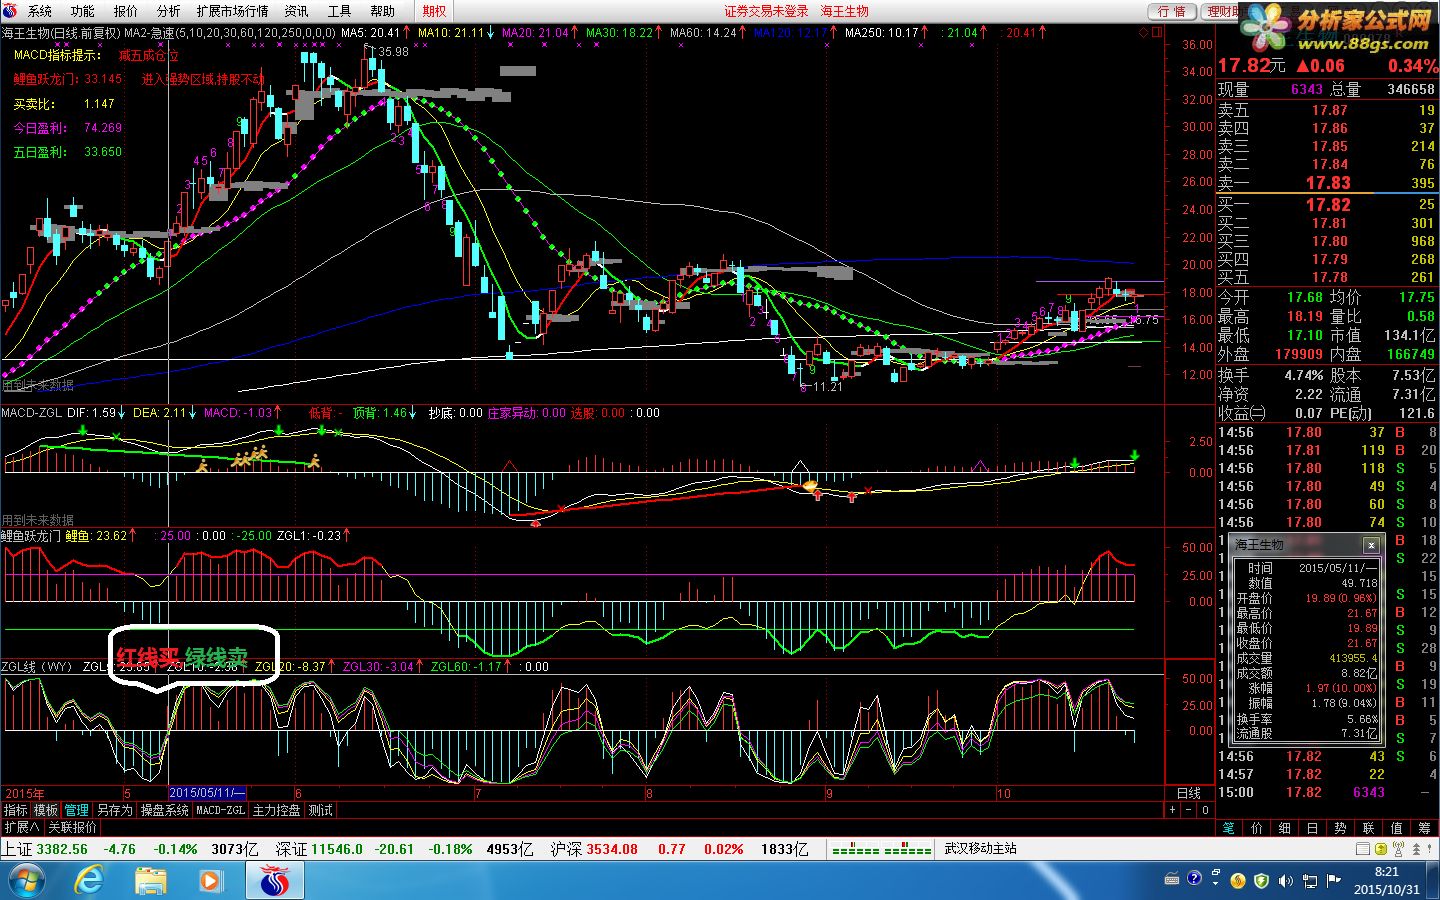Click the 行情 button at top right
The image size is (1440, 900).
point(1172,11)
